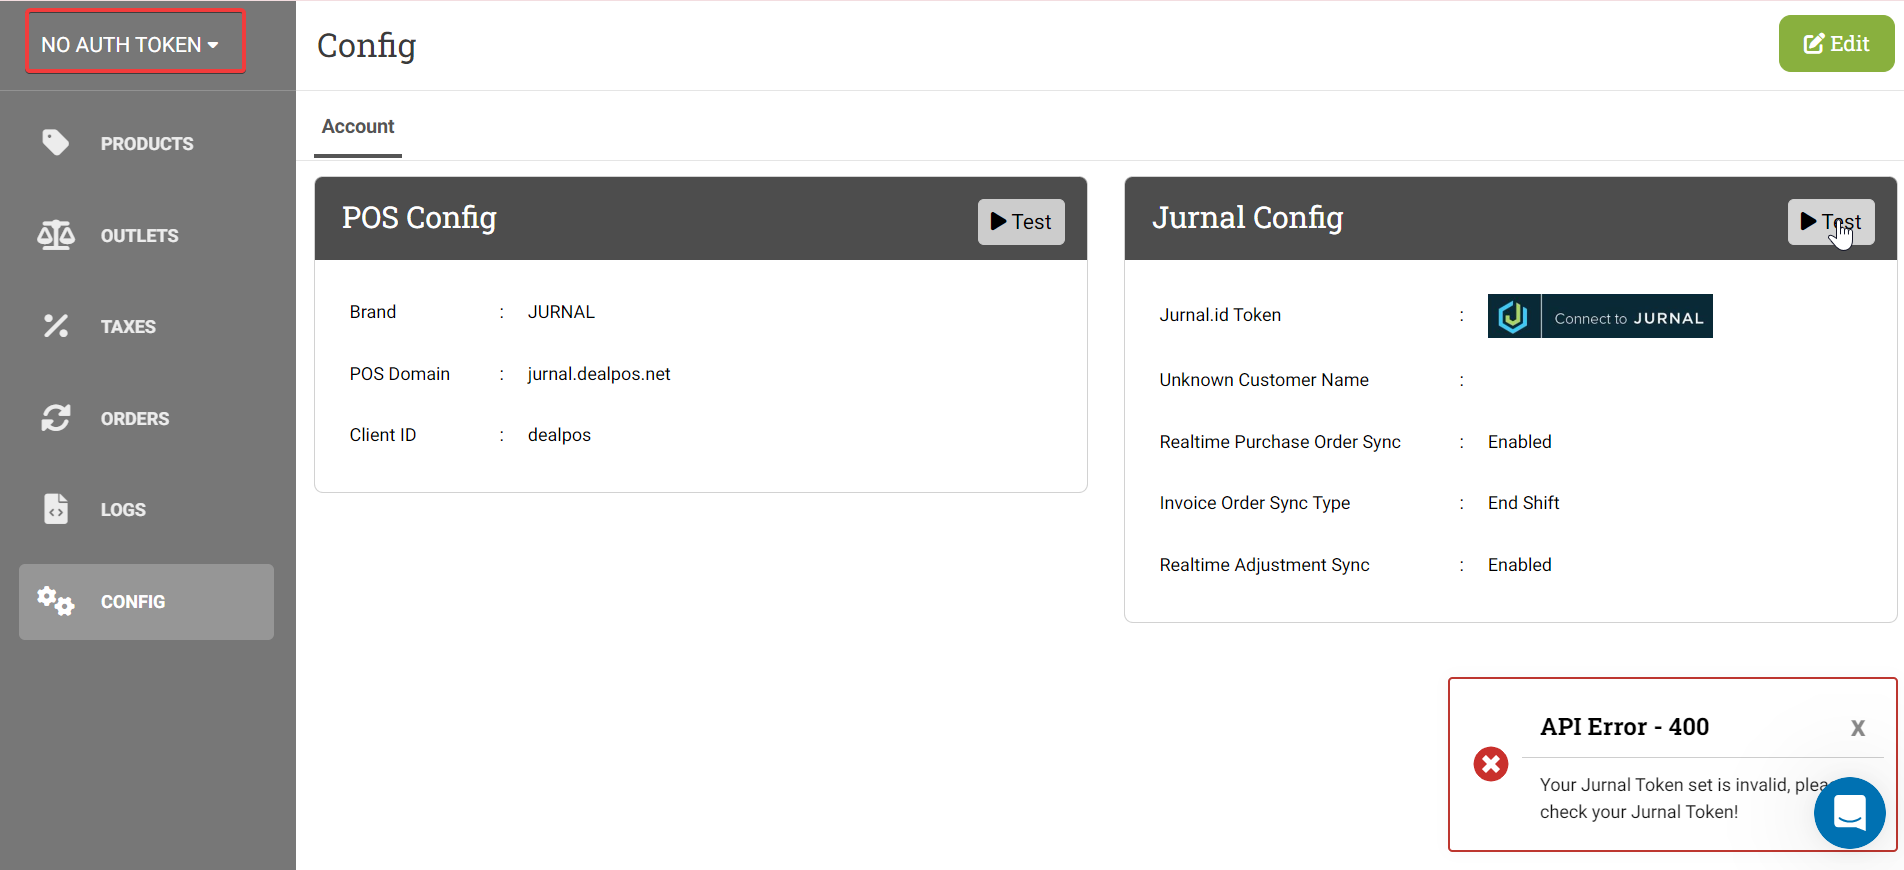Click the POS Domain label
The height and width of the screenshot is (870, 1904).
399,374
